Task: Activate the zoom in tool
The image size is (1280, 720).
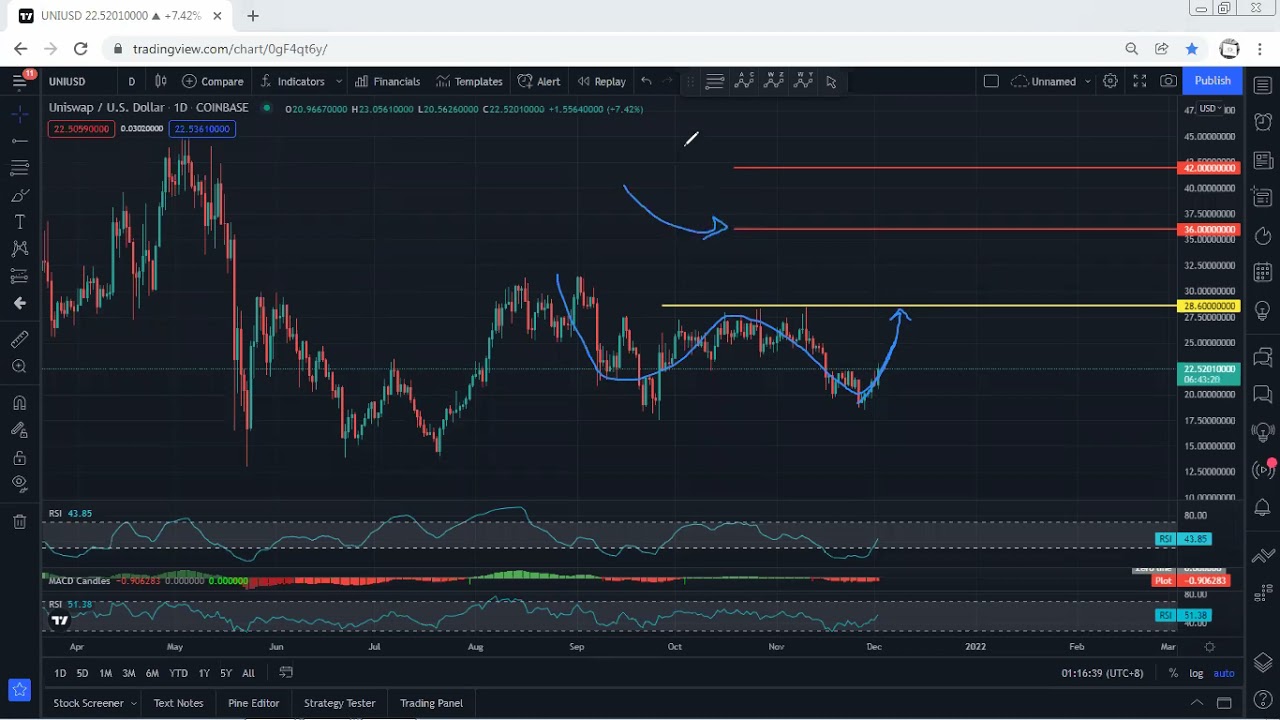Action: click(x=19, y=367)
